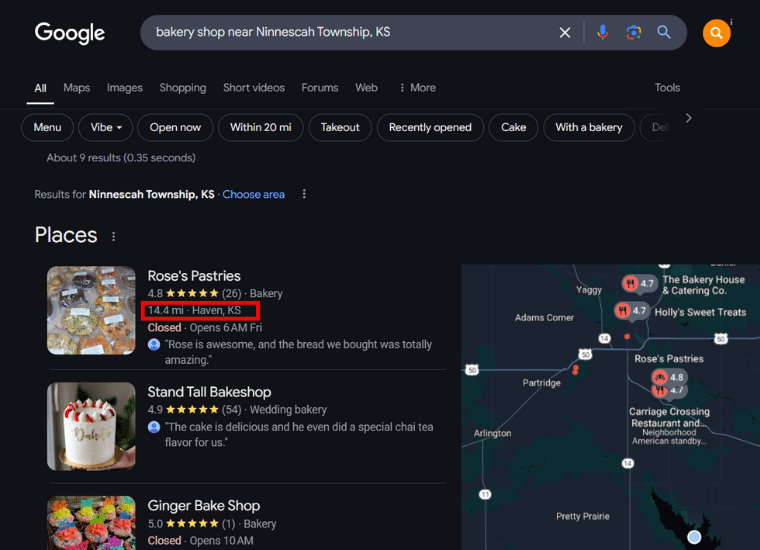Toggle the With a bakery filter
This screenshot has width=760, height=550.
589,127
